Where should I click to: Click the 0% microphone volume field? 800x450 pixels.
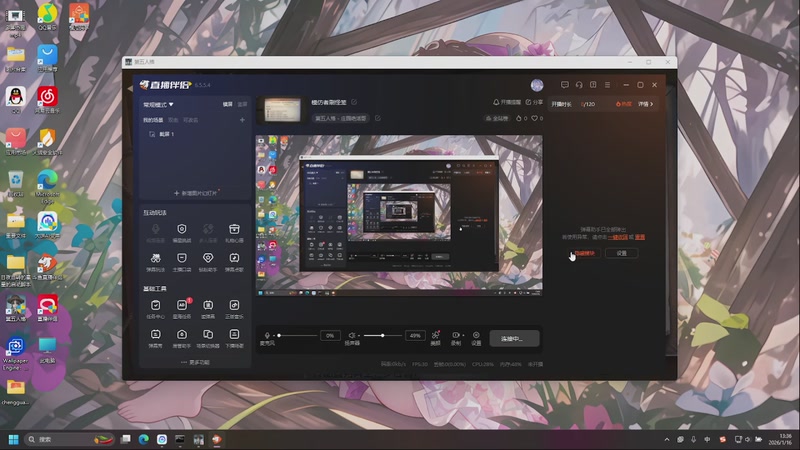point(330,335)
